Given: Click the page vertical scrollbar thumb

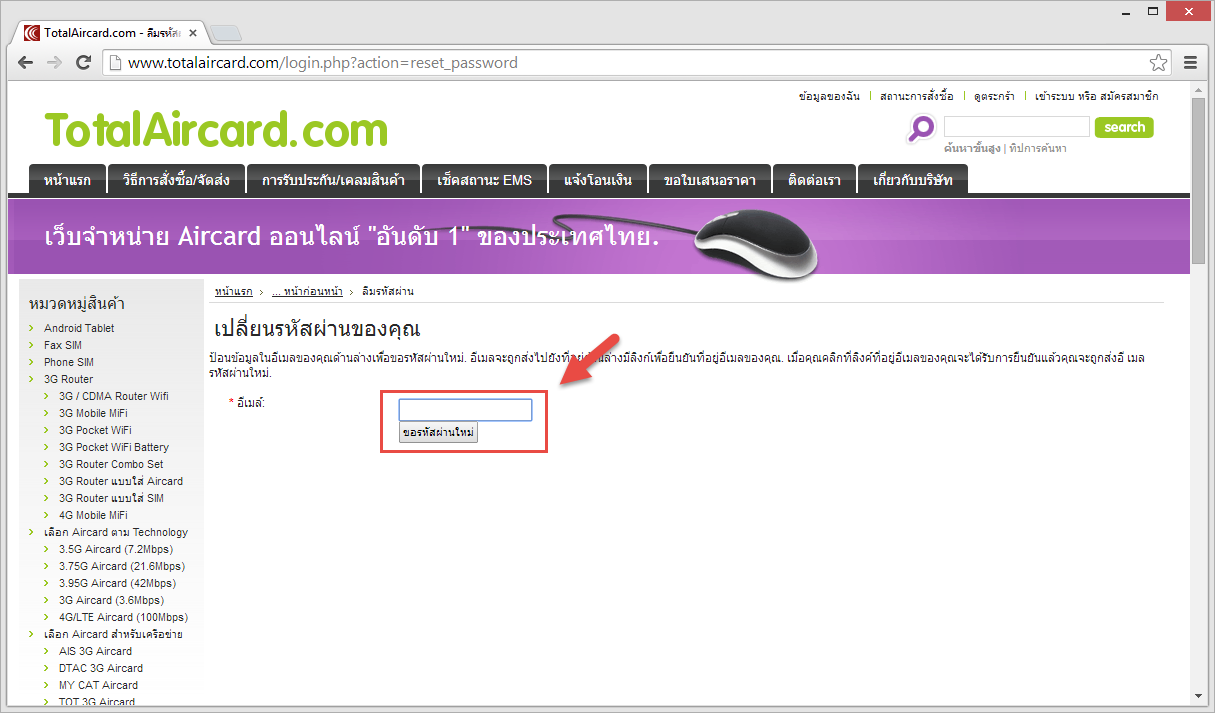Looking at the screenshot, I should [x=1198, y=181].
